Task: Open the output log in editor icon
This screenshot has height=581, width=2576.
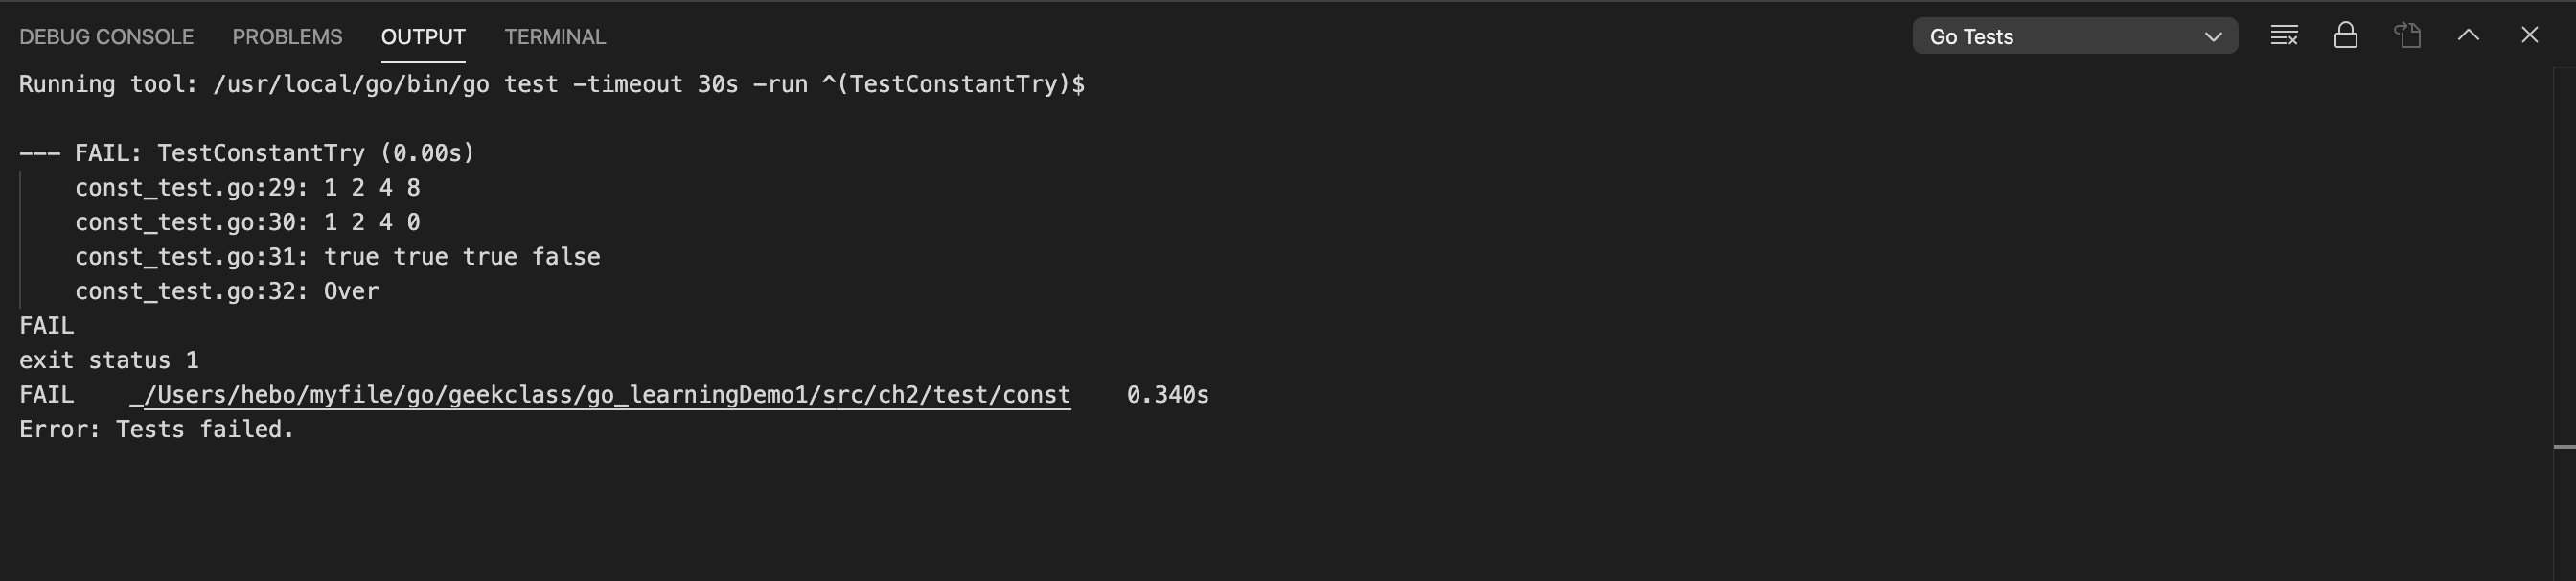Action: (x=2407, y=36)
